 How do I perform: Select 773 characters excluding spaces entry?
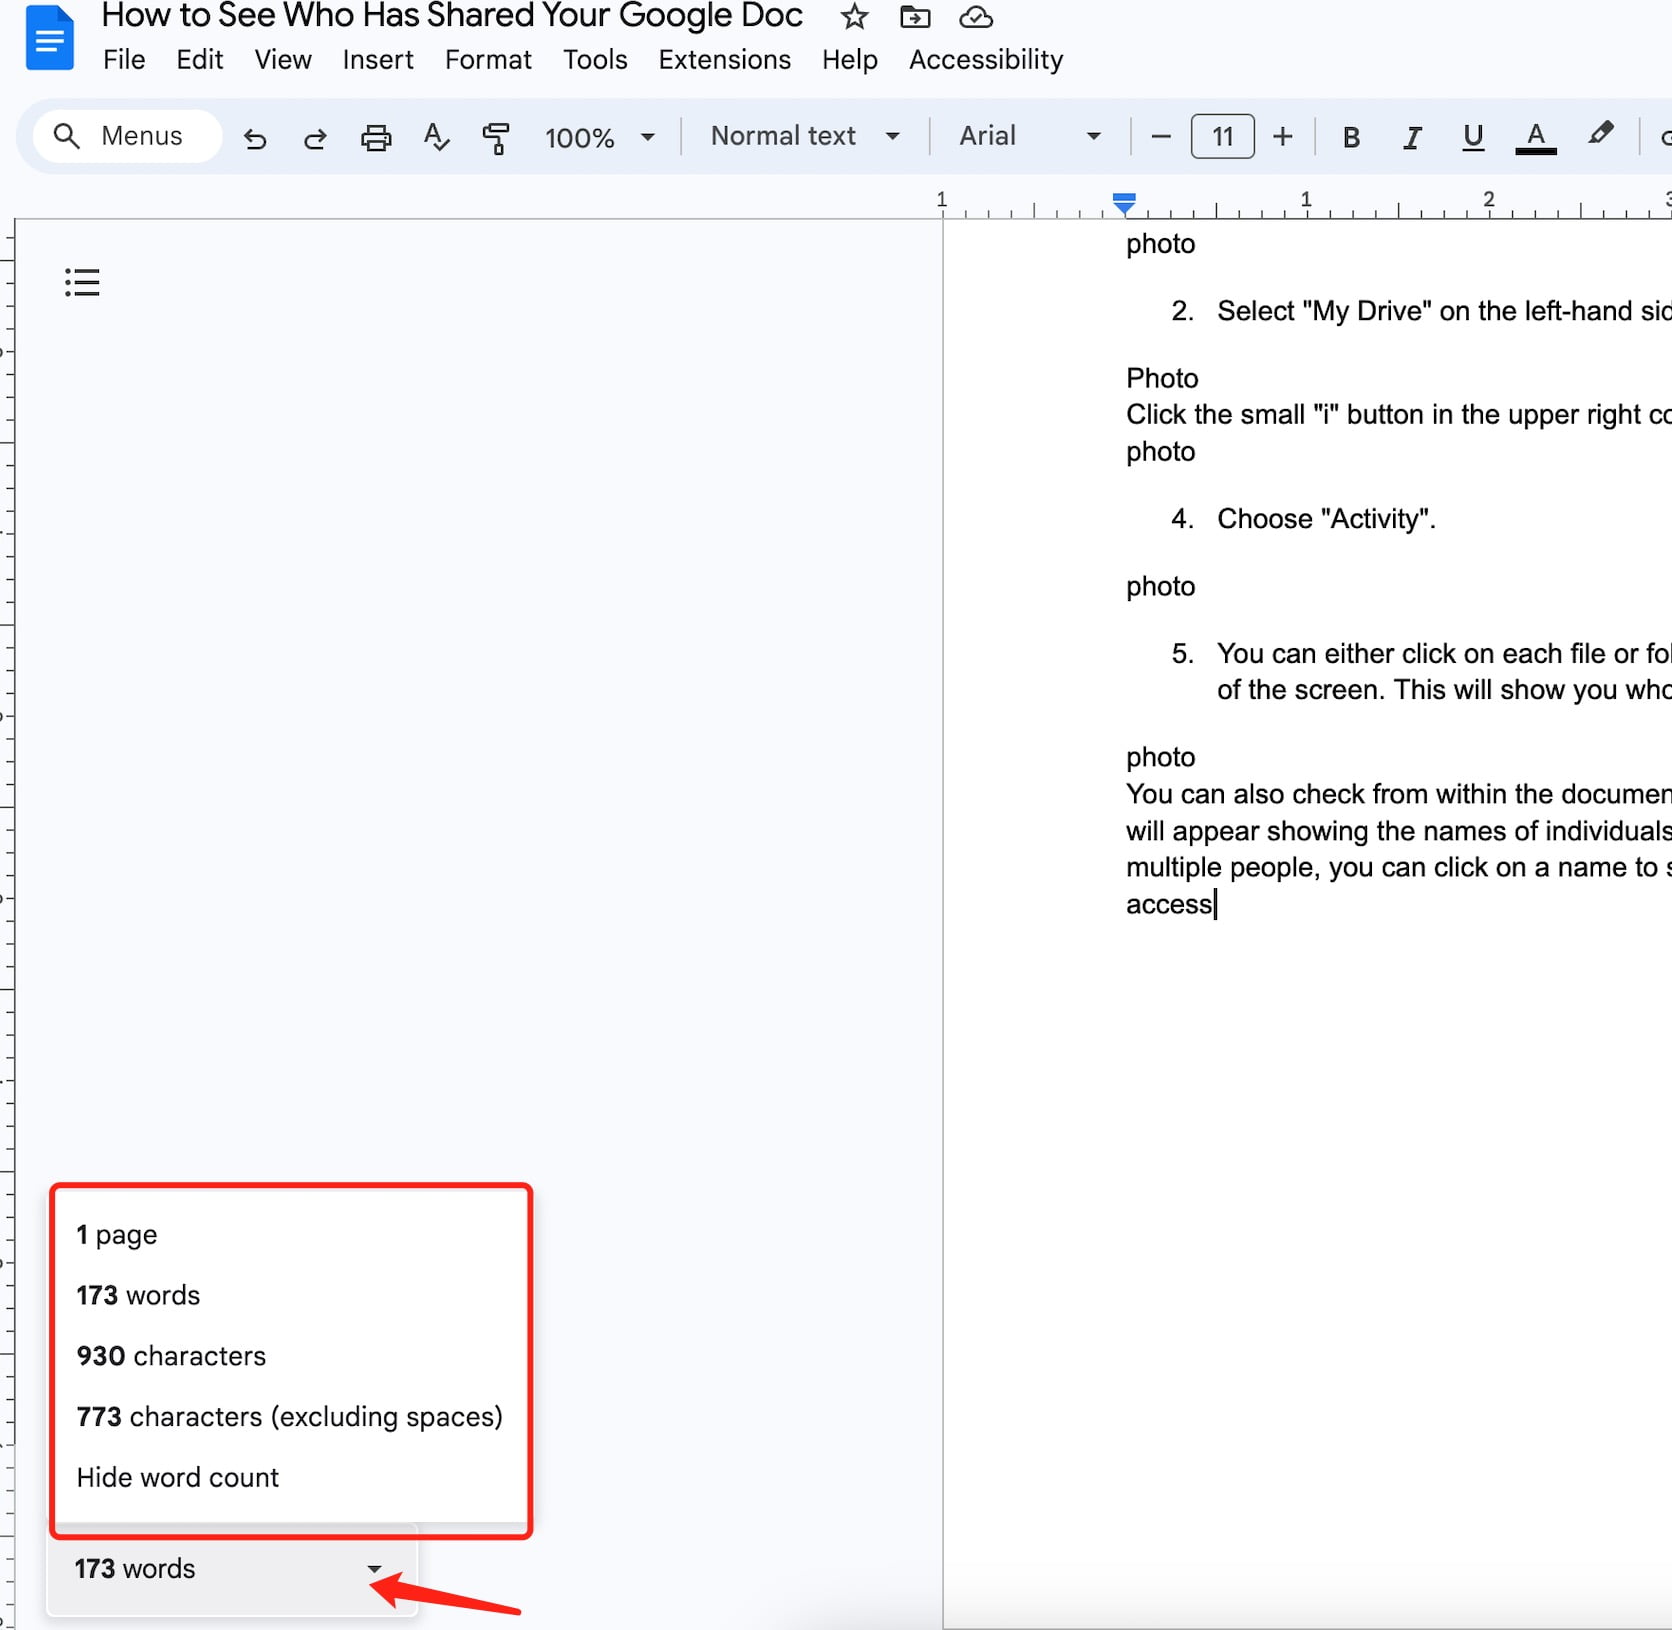pos(289,1417)
